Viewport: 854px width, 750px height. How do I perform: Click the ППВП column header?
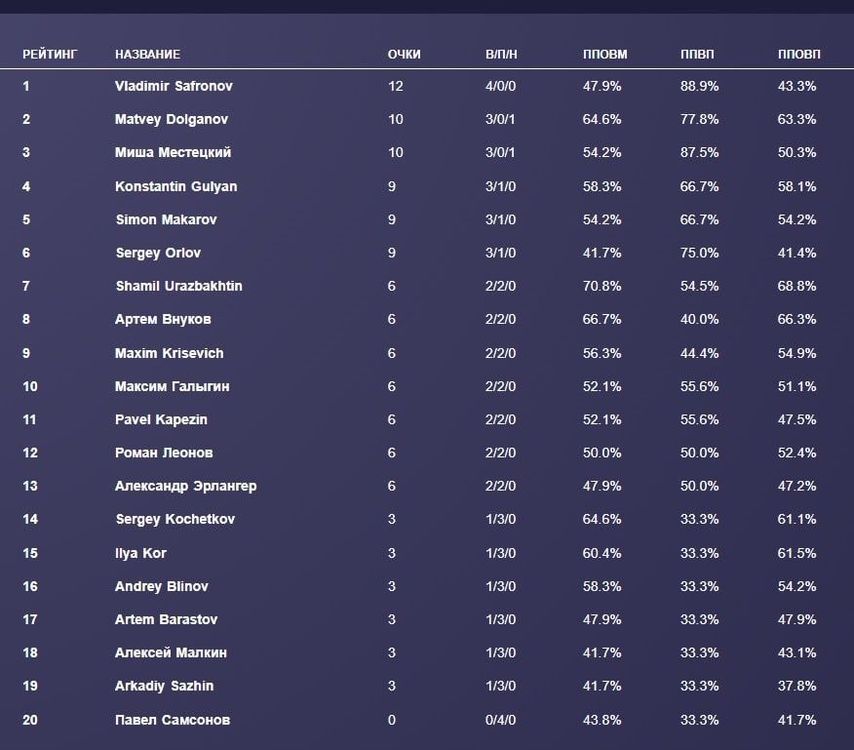[x=697, y=54]
